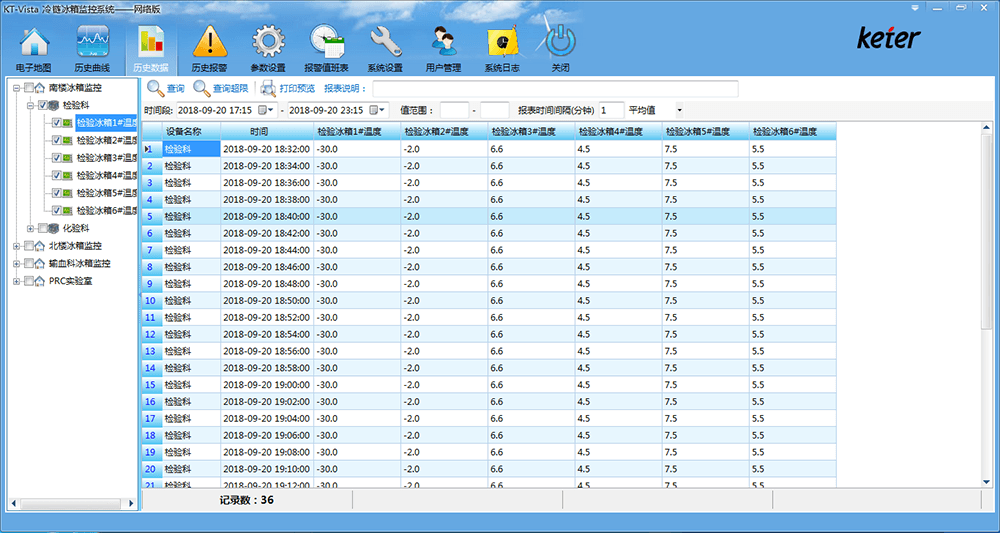The width and height of the screenshot is (1000, 533).
Task: Check the PRC实验室 checkbox
Action: pos(29,281)
